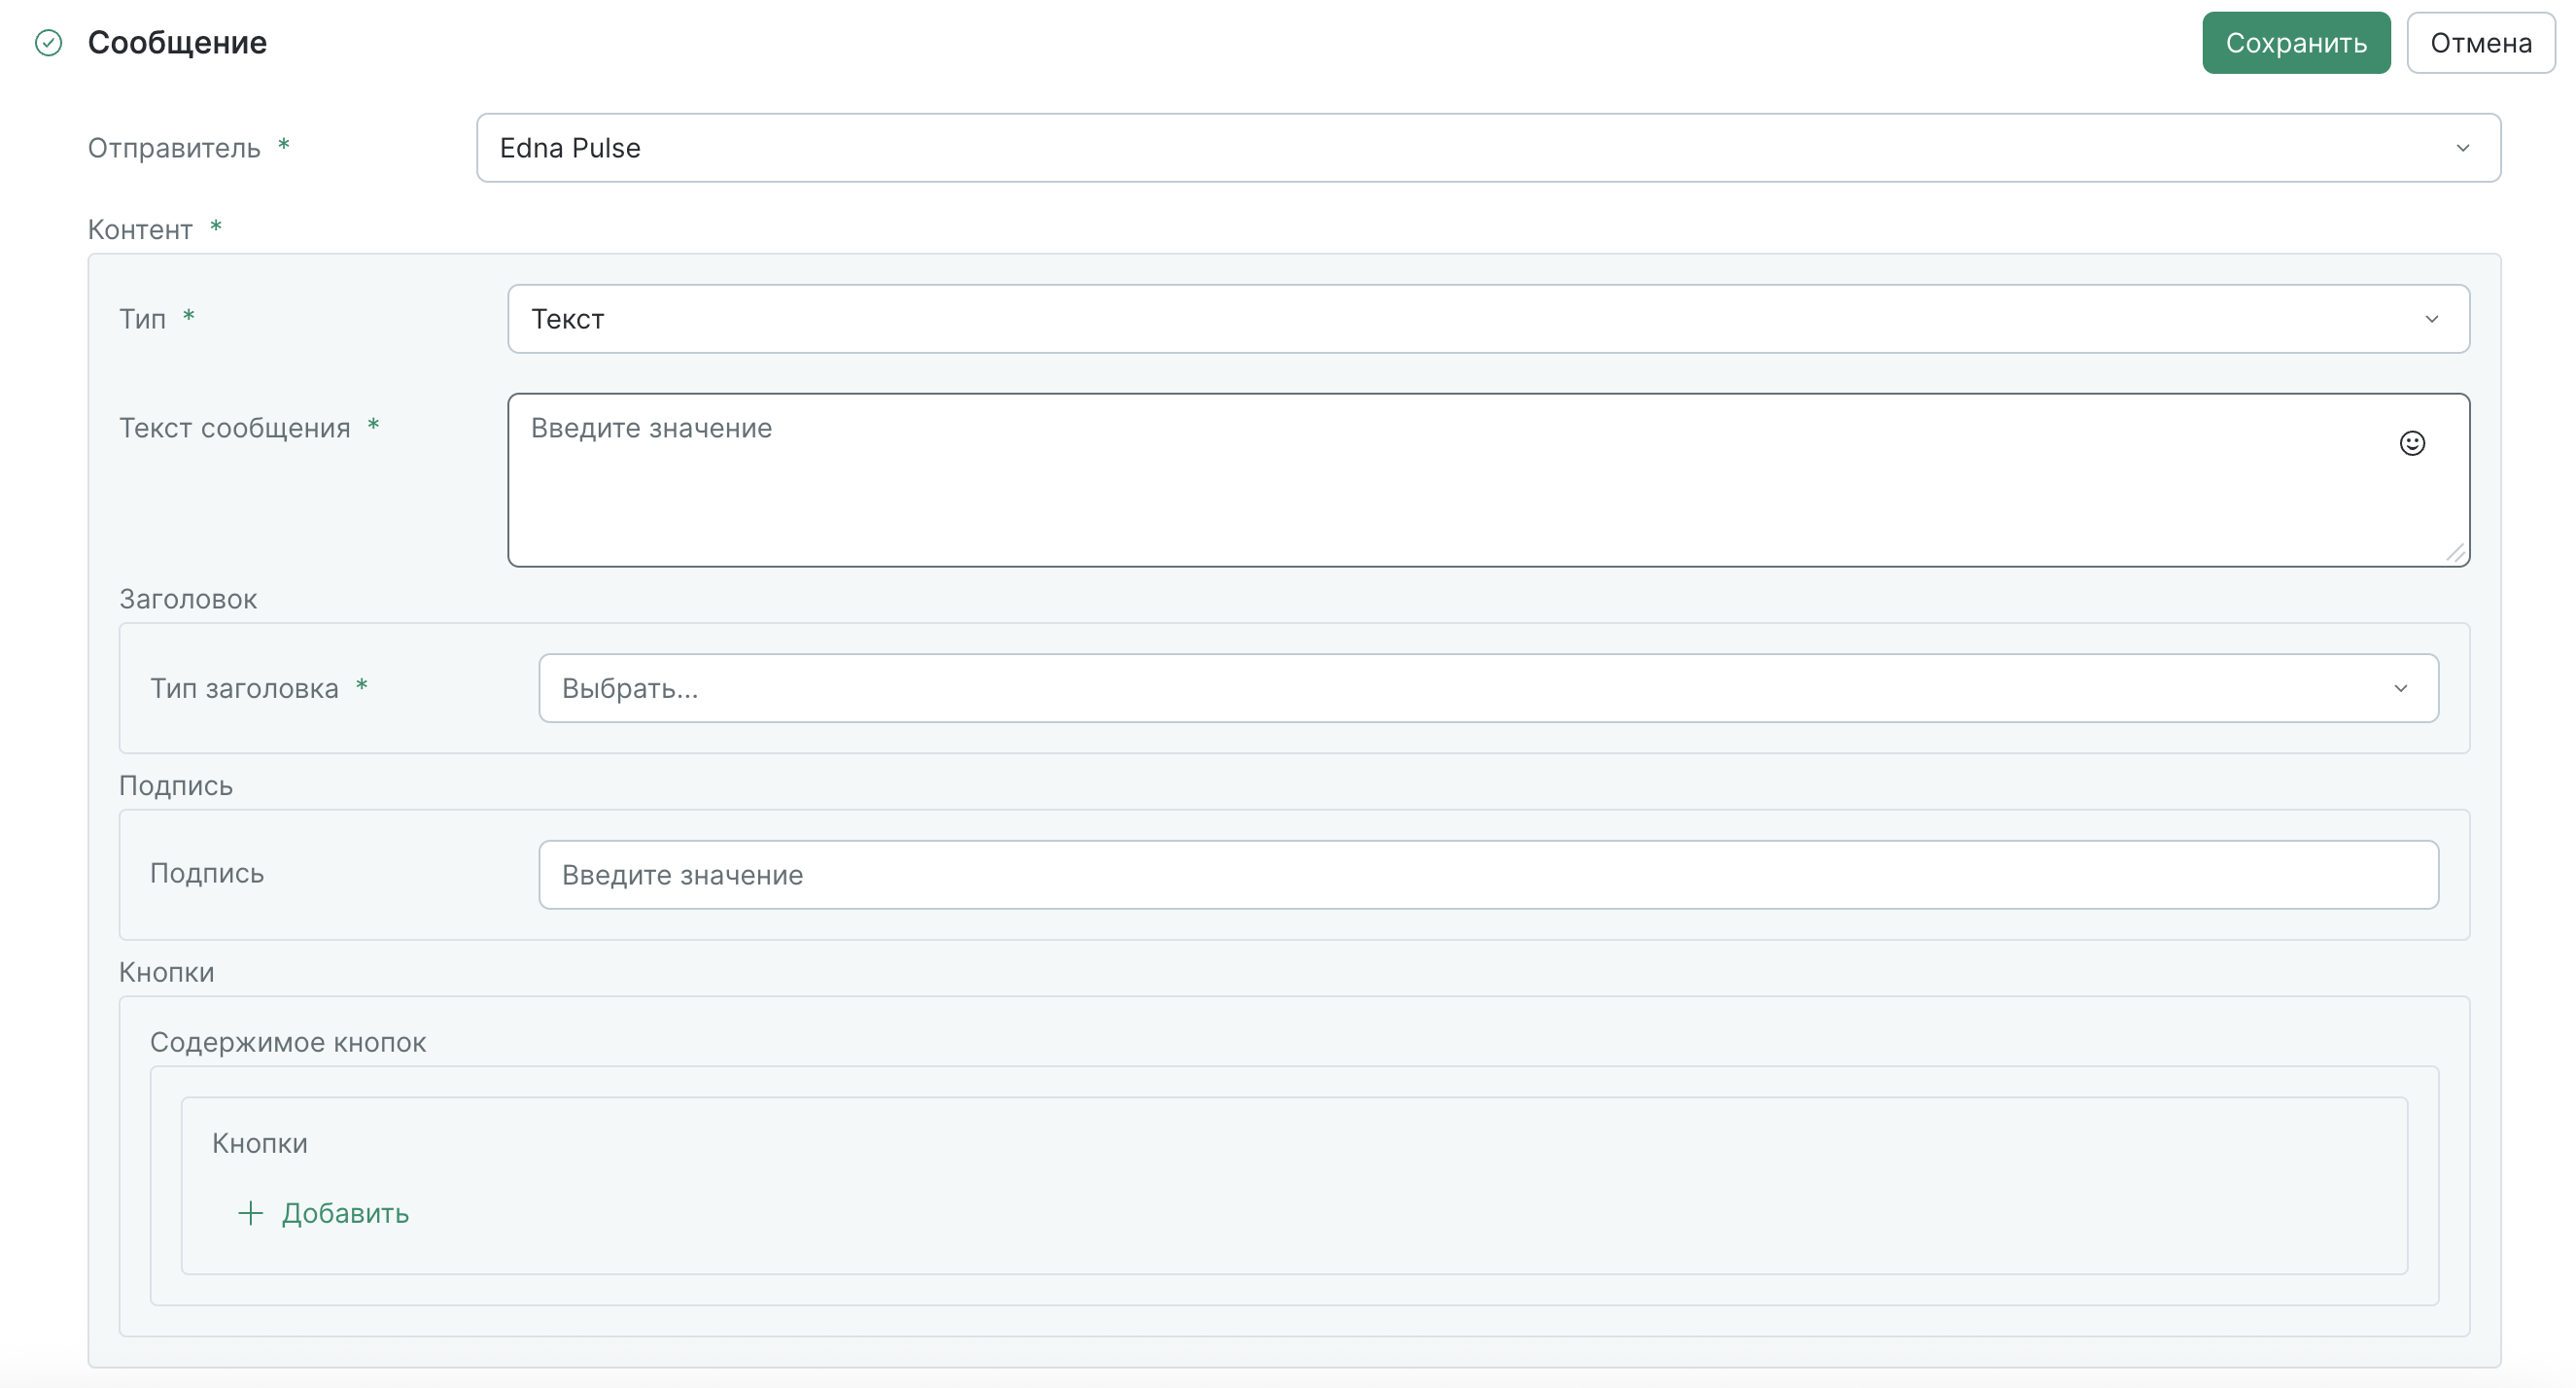Click the textarea resize handle corner
This screenshot has height=1388, width=2576.
pos(2455,553)
